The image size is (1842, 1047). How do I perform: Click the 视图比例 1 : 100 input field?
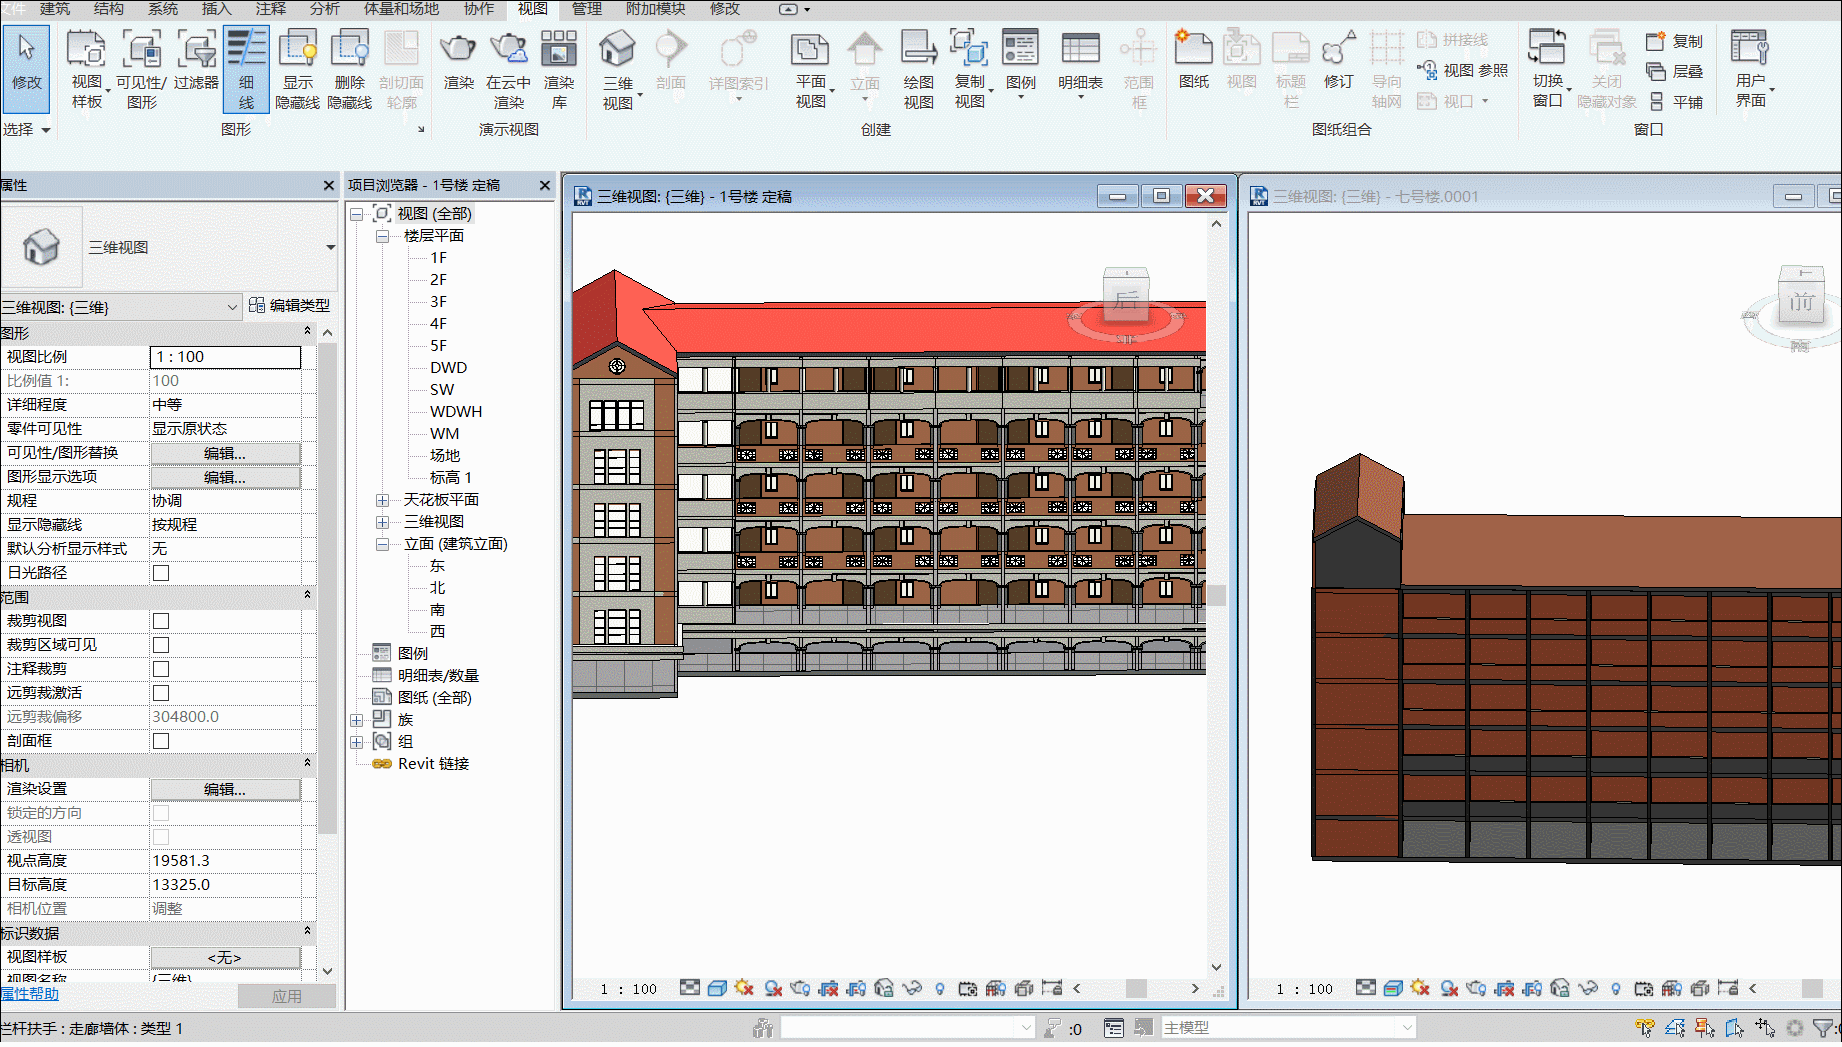coord(225,357)
